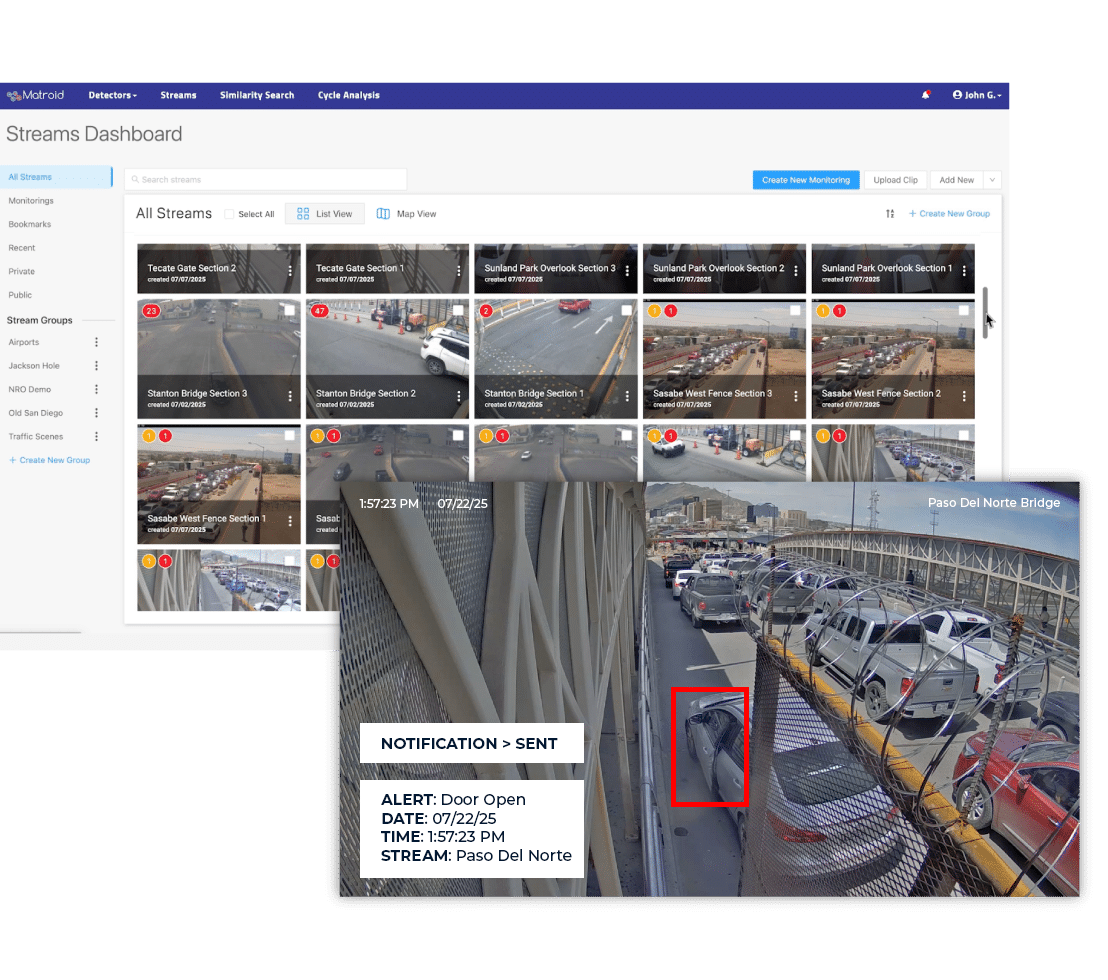1108x980 pixels.
Task: Click the Add New button
Action: 957,180
